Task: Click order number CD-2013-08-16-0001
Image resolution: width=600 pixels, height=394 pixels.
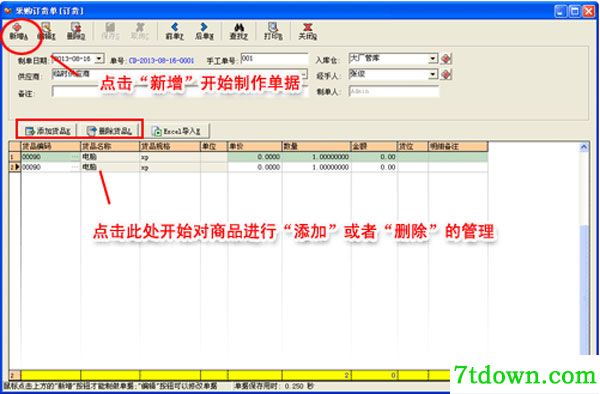Action: coord(161,60)
